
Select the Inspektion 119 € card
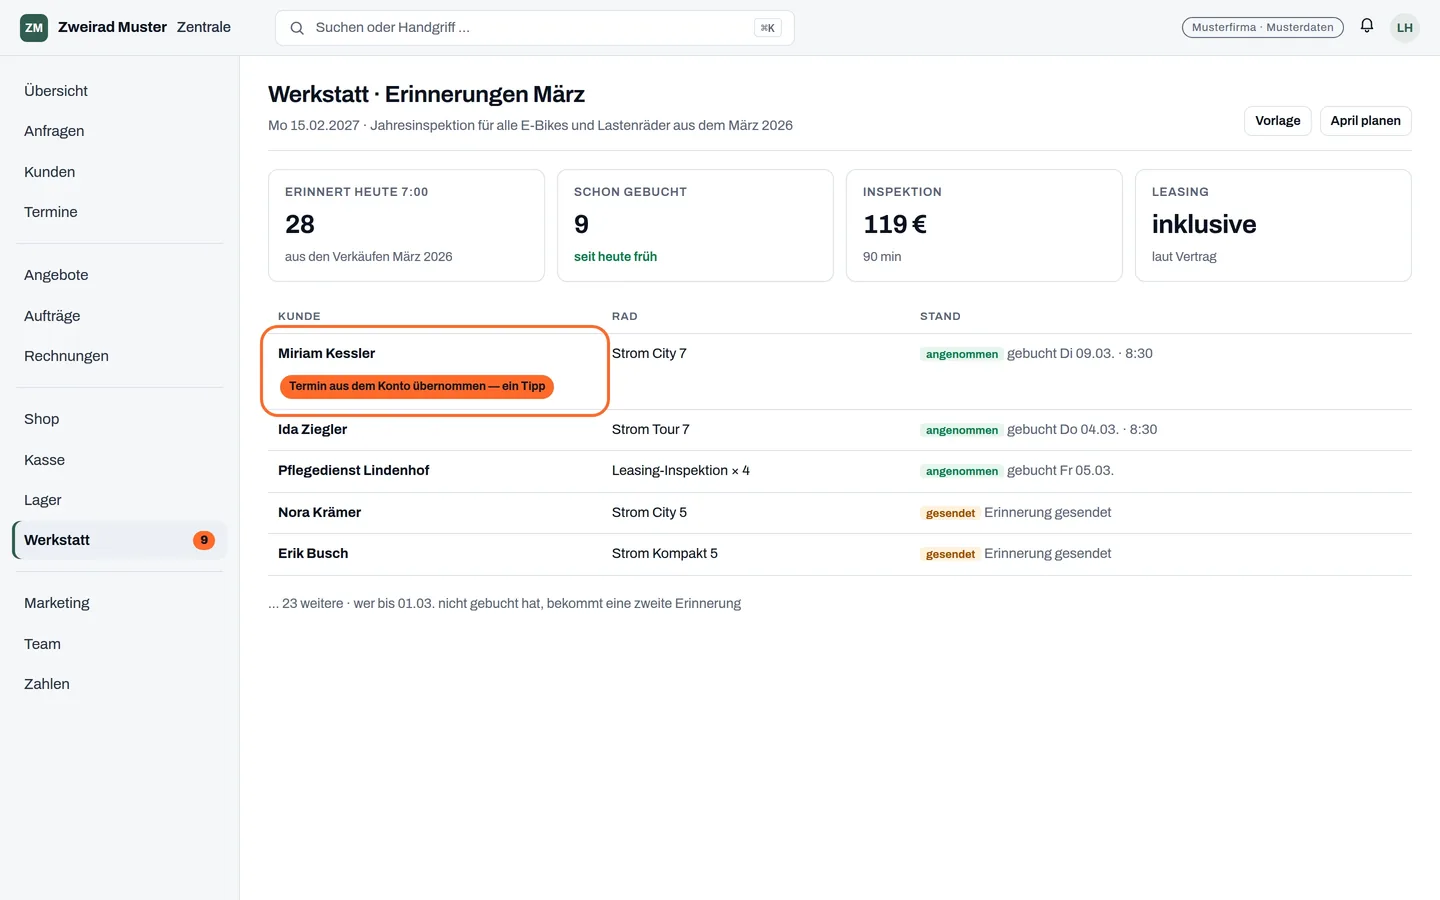pyautogui.click(x=984, y=225)
